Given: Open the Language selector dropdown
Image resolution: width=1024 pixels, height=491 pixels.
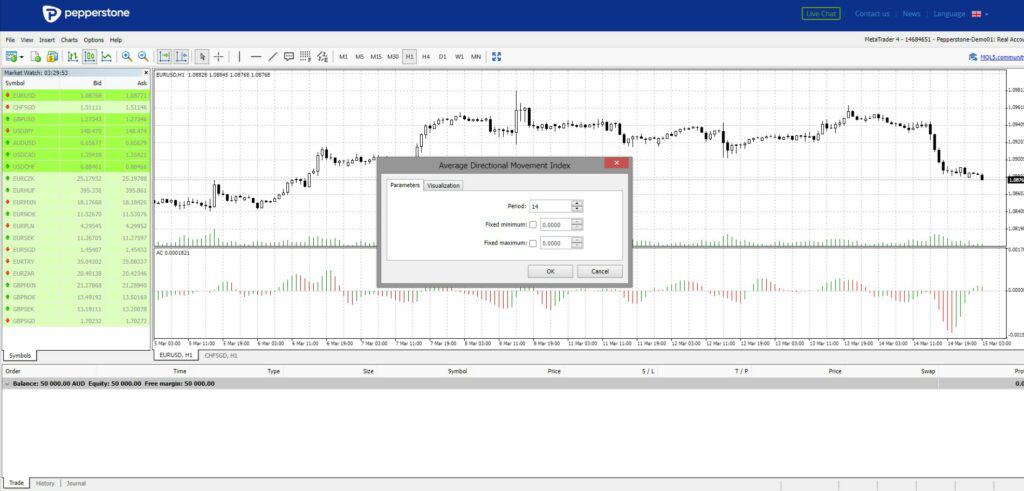Looking at the screenshot, I should pyautogui.click(x=961, y=14).
